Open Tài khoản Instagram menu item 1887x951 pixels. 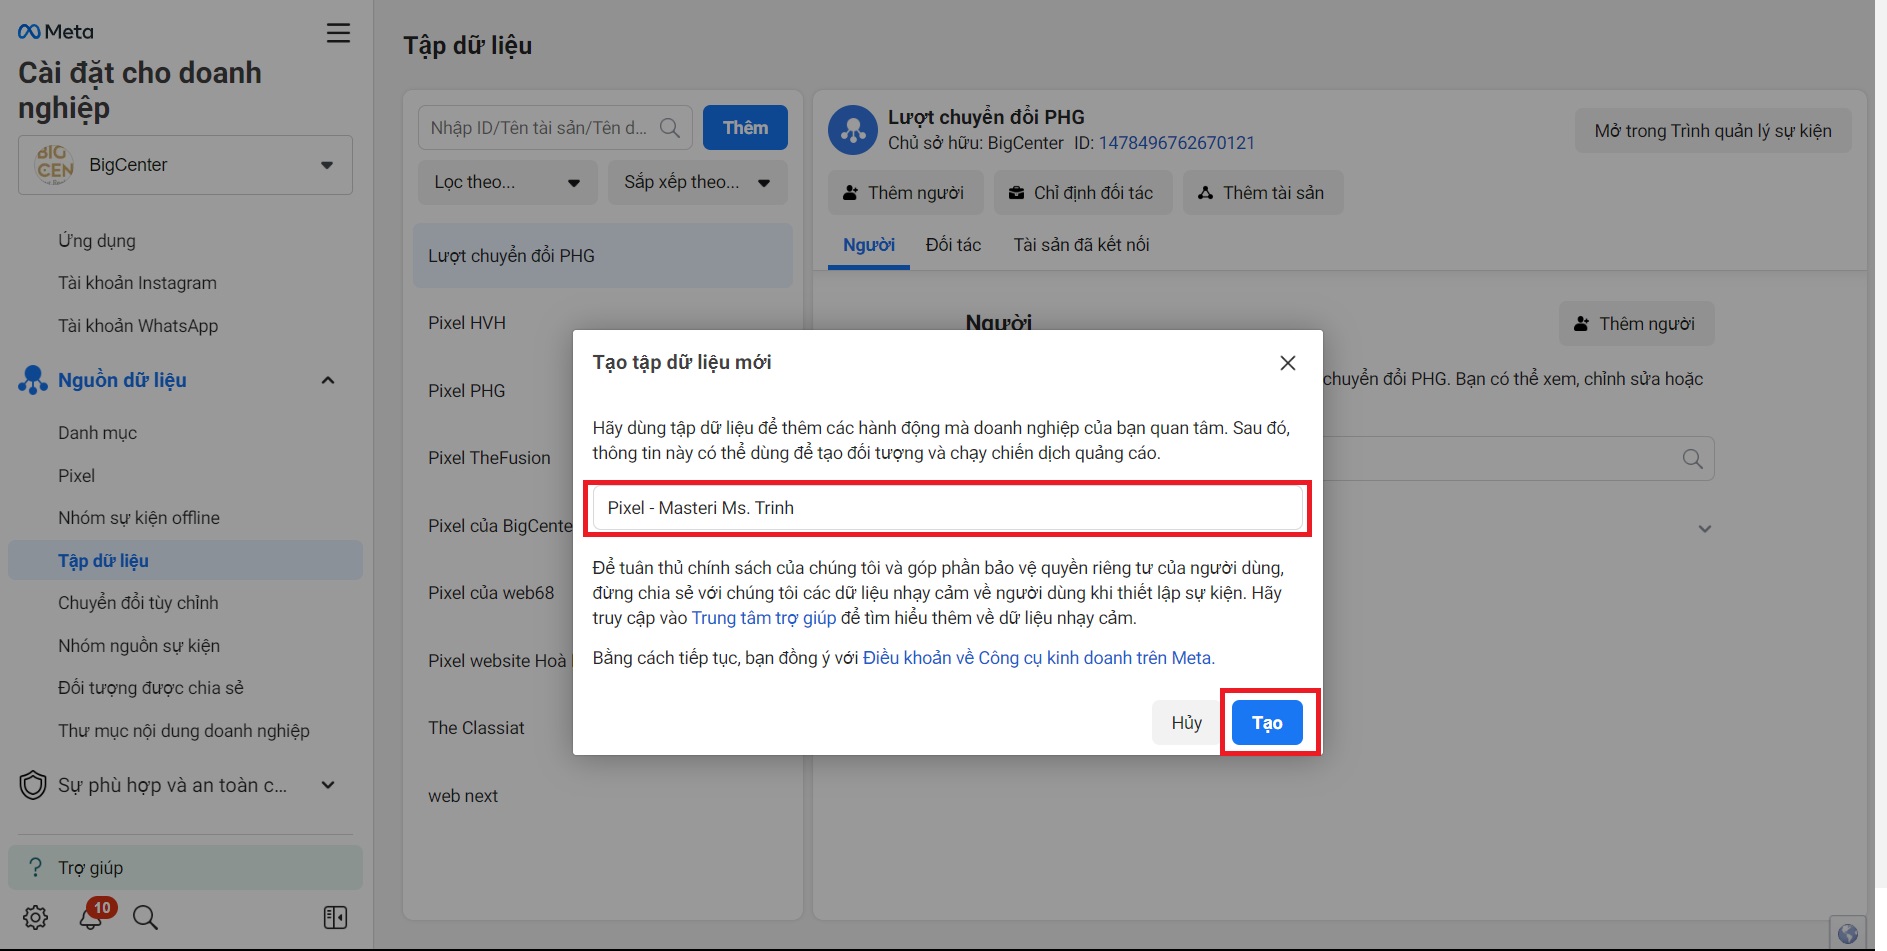pos(137,283)
